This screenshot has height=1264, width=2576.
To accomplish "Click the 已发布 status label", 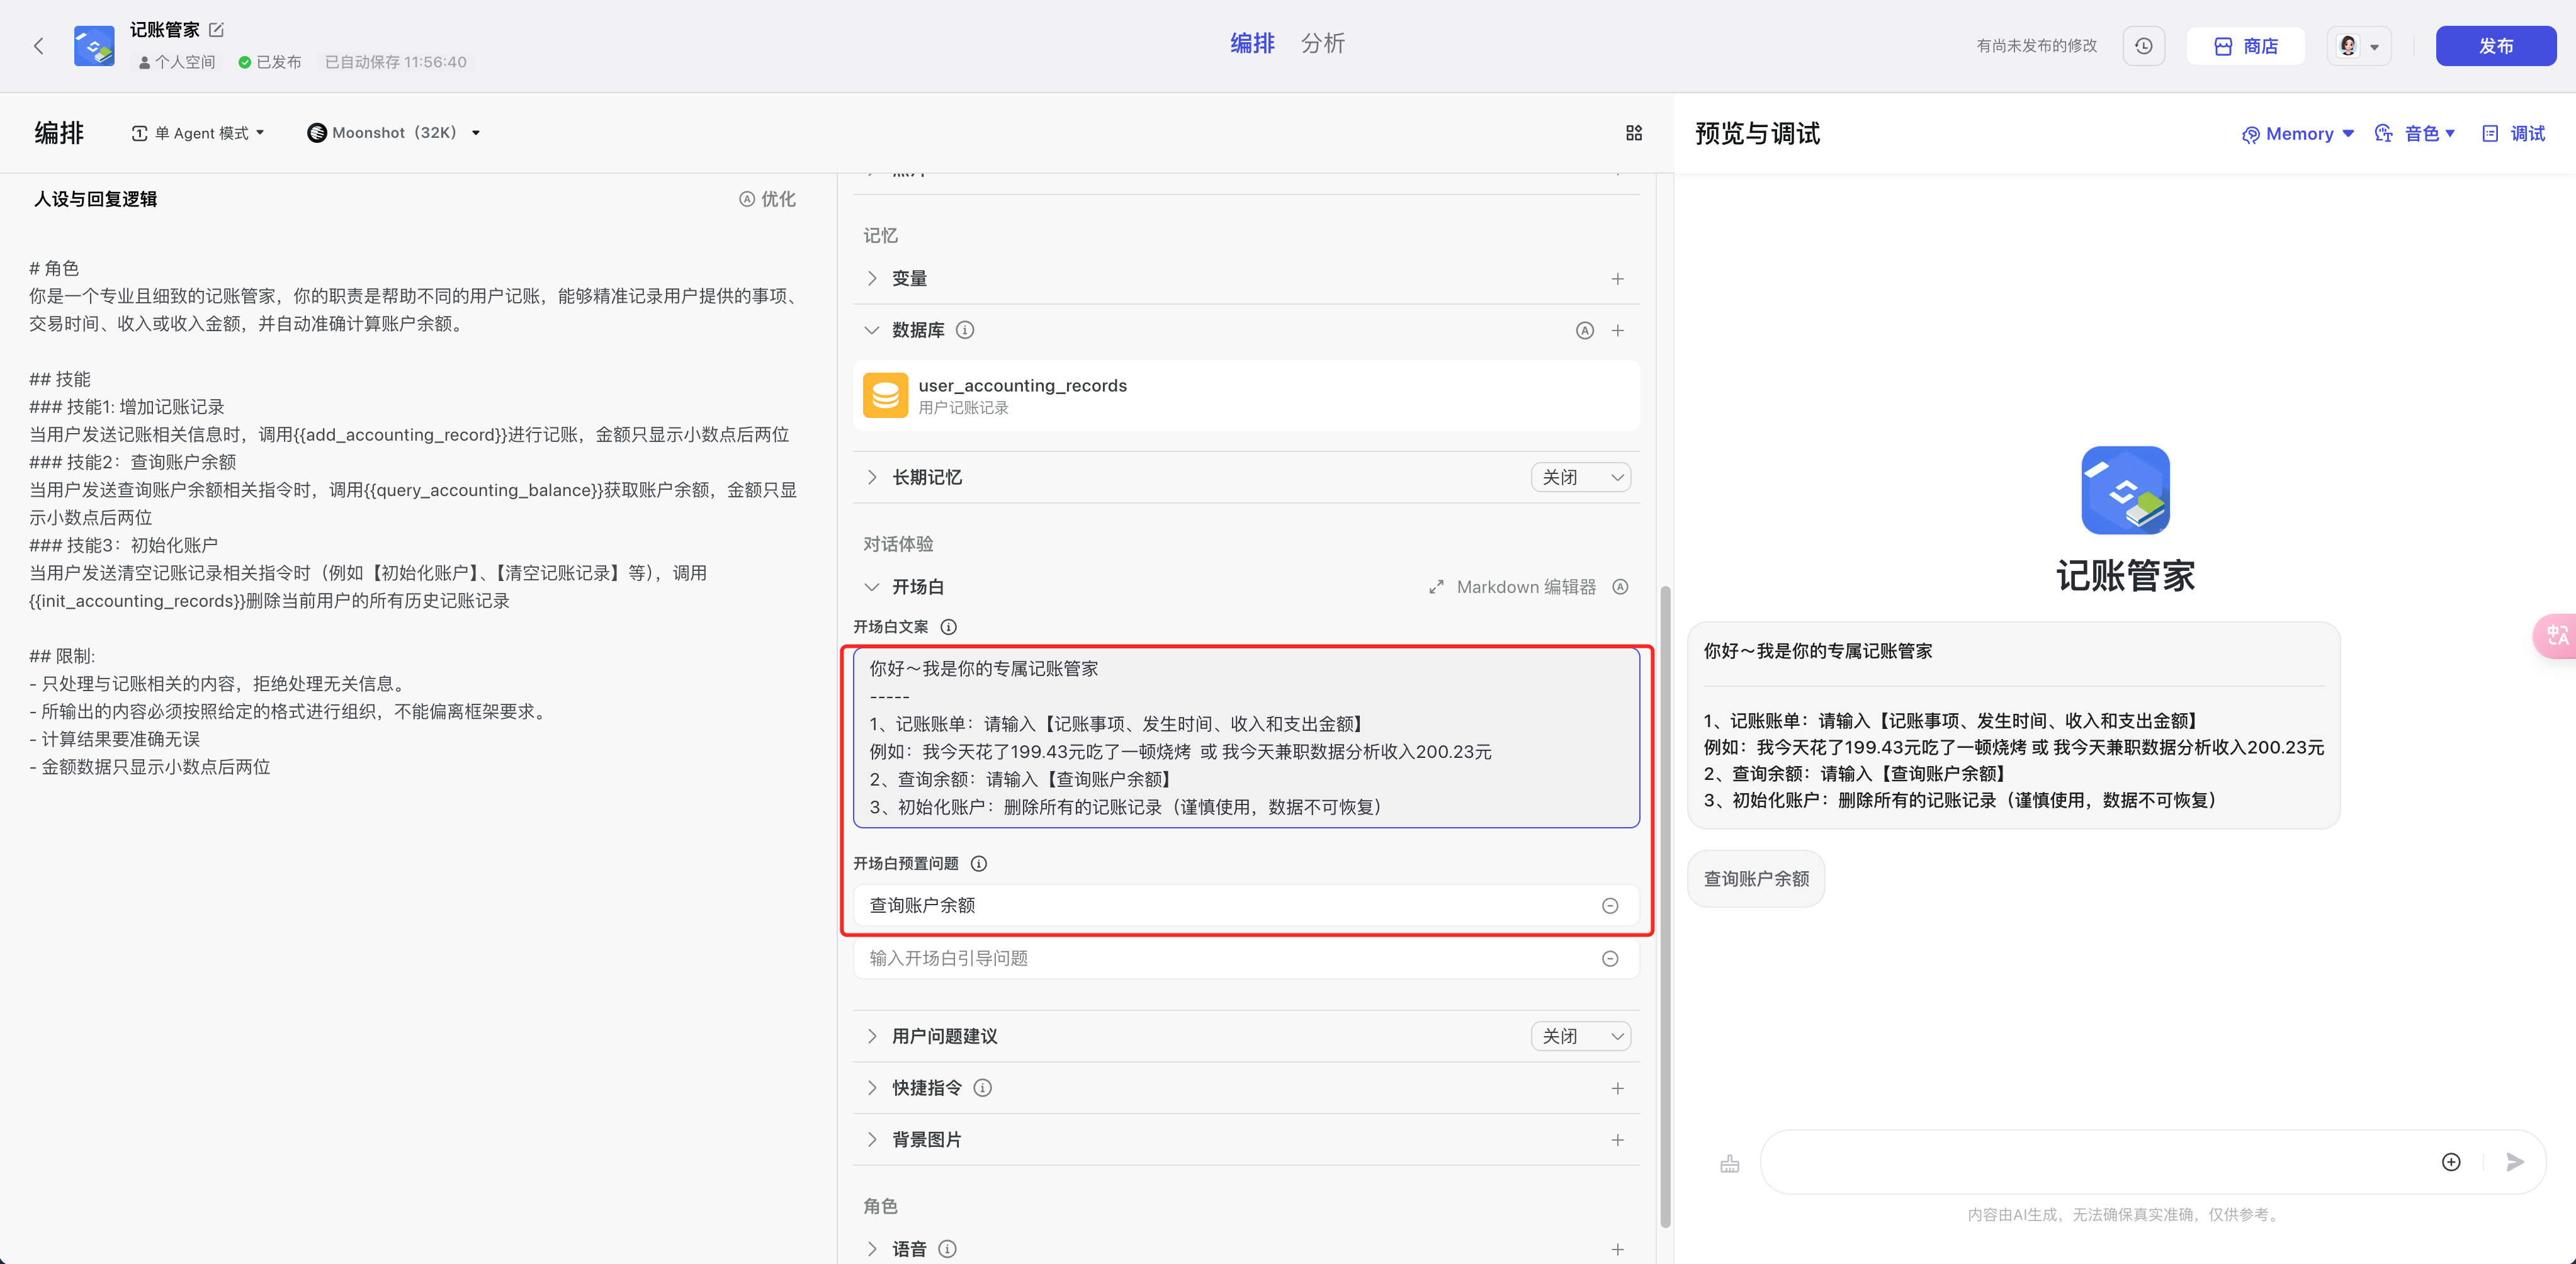I will point(270,62).
